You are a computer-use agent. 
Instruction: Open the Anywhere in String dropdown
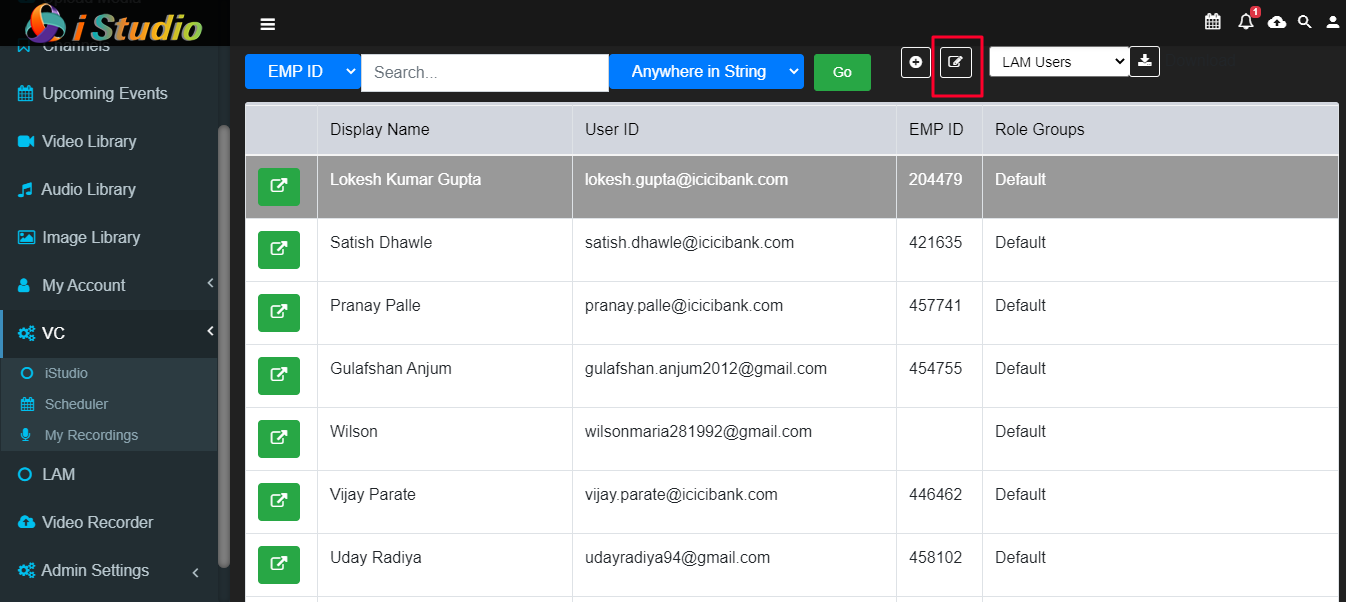pyautogui.click(x=706, y=72)
